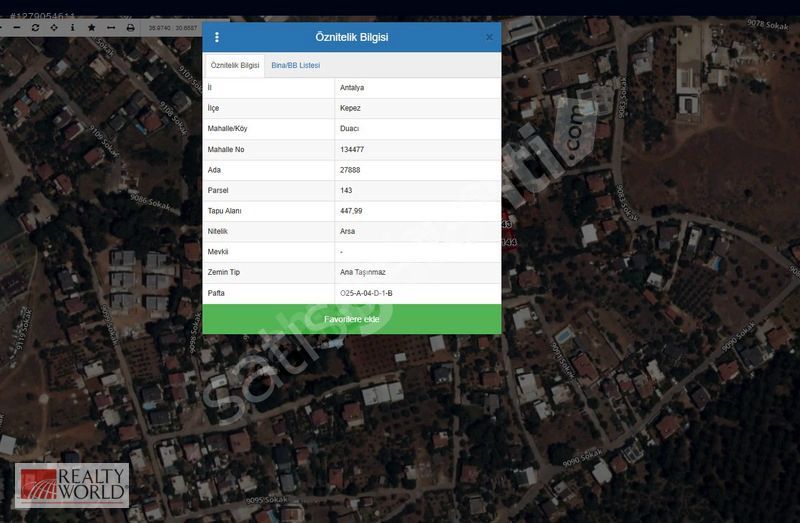Click the Pafta value O25-A-04-D-1-B
This screenshot has height=523, width=800.
coord(366,293)
